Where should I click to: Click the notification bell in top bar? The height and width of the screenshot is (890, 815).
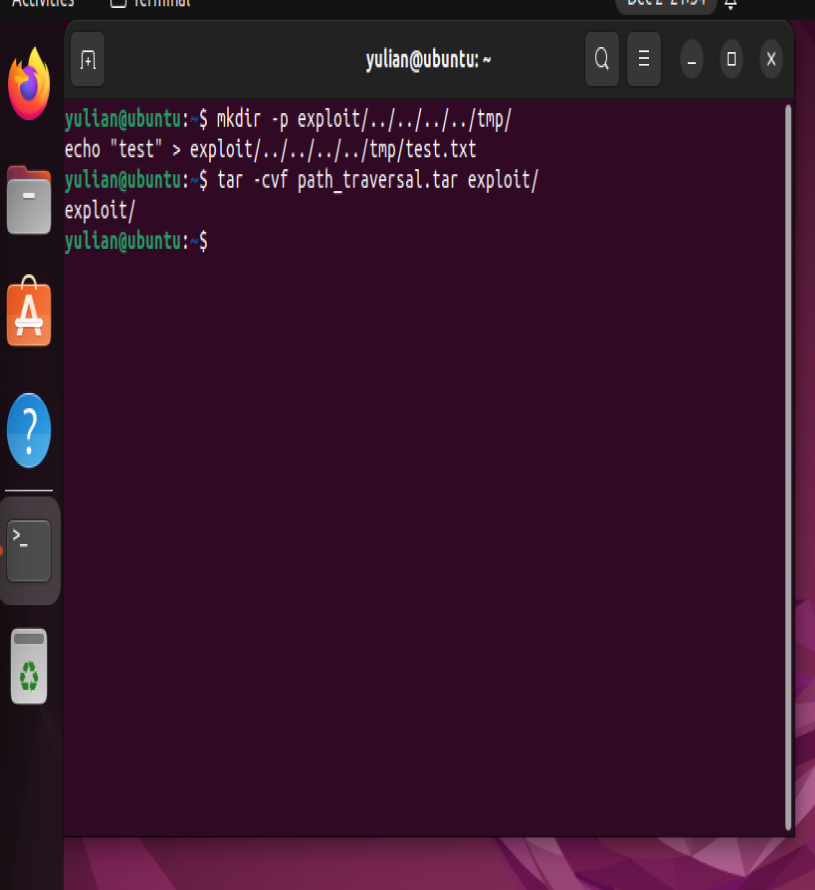[731, 4]
